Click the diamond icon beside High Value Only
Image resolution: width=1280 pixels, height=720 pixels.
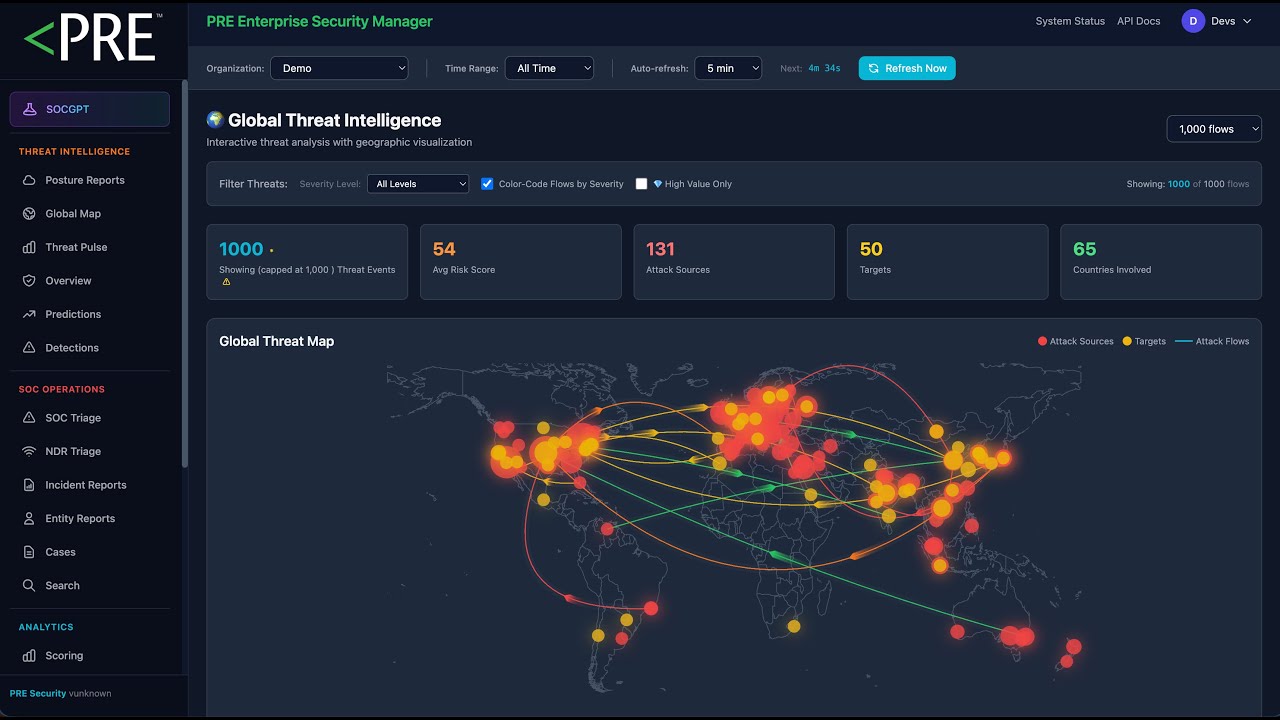[658, 184]
